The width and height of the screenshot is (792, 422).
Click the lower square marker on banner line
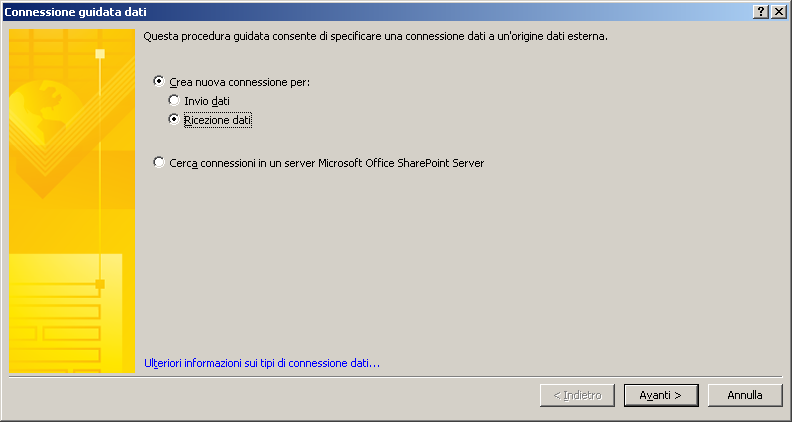tap(100, 284)
